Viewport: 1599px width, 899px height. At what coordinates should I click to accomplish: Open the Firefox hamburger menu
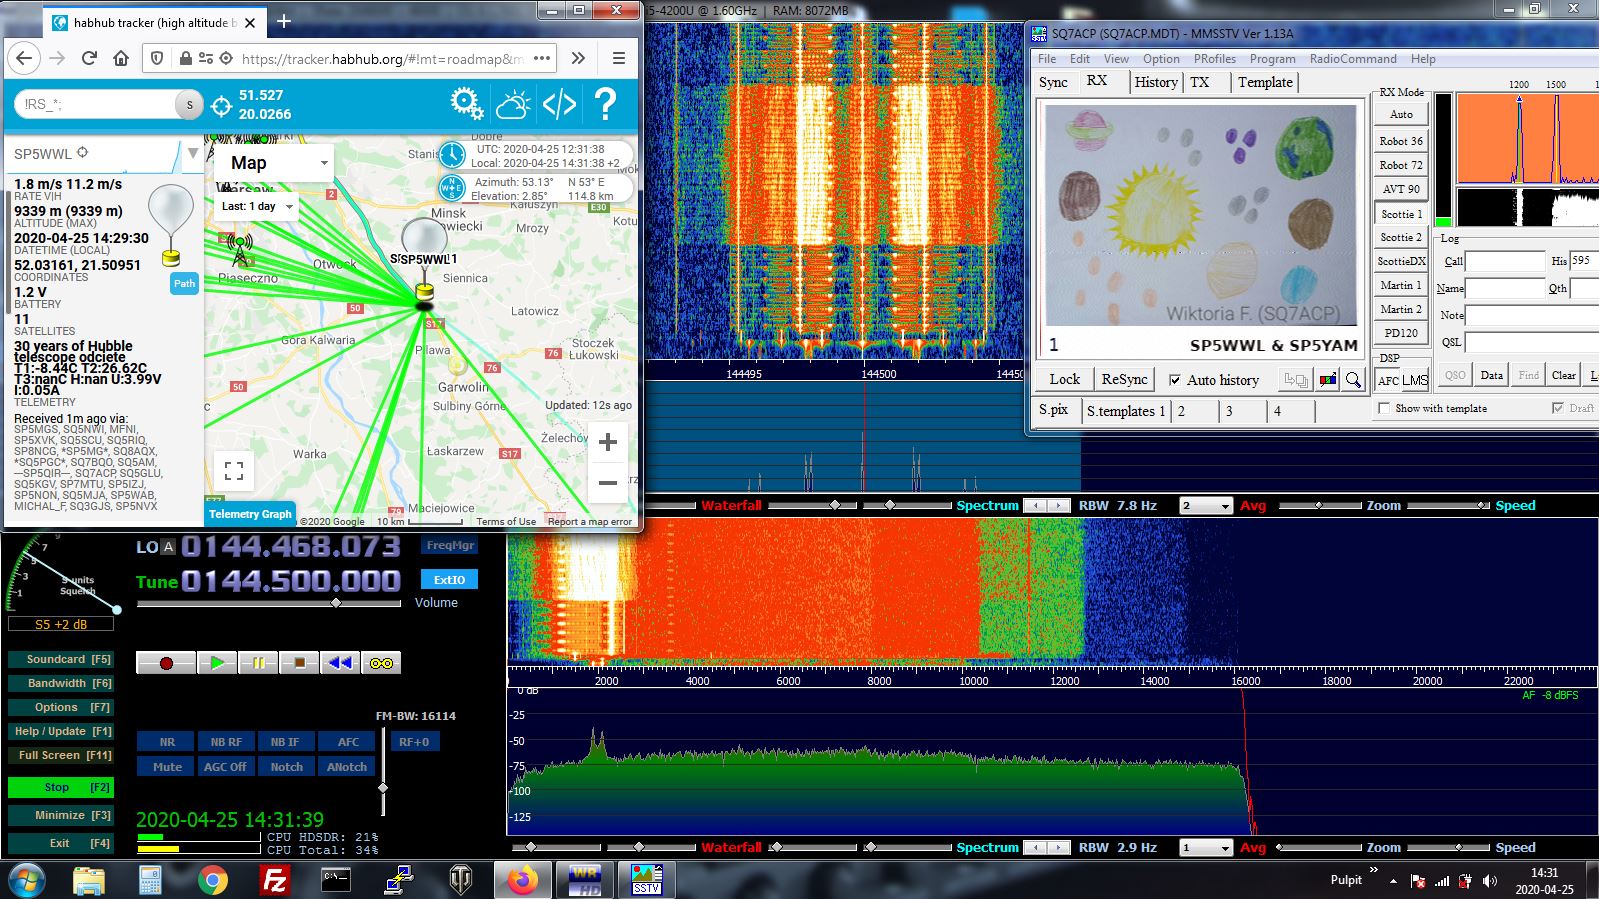619,58
